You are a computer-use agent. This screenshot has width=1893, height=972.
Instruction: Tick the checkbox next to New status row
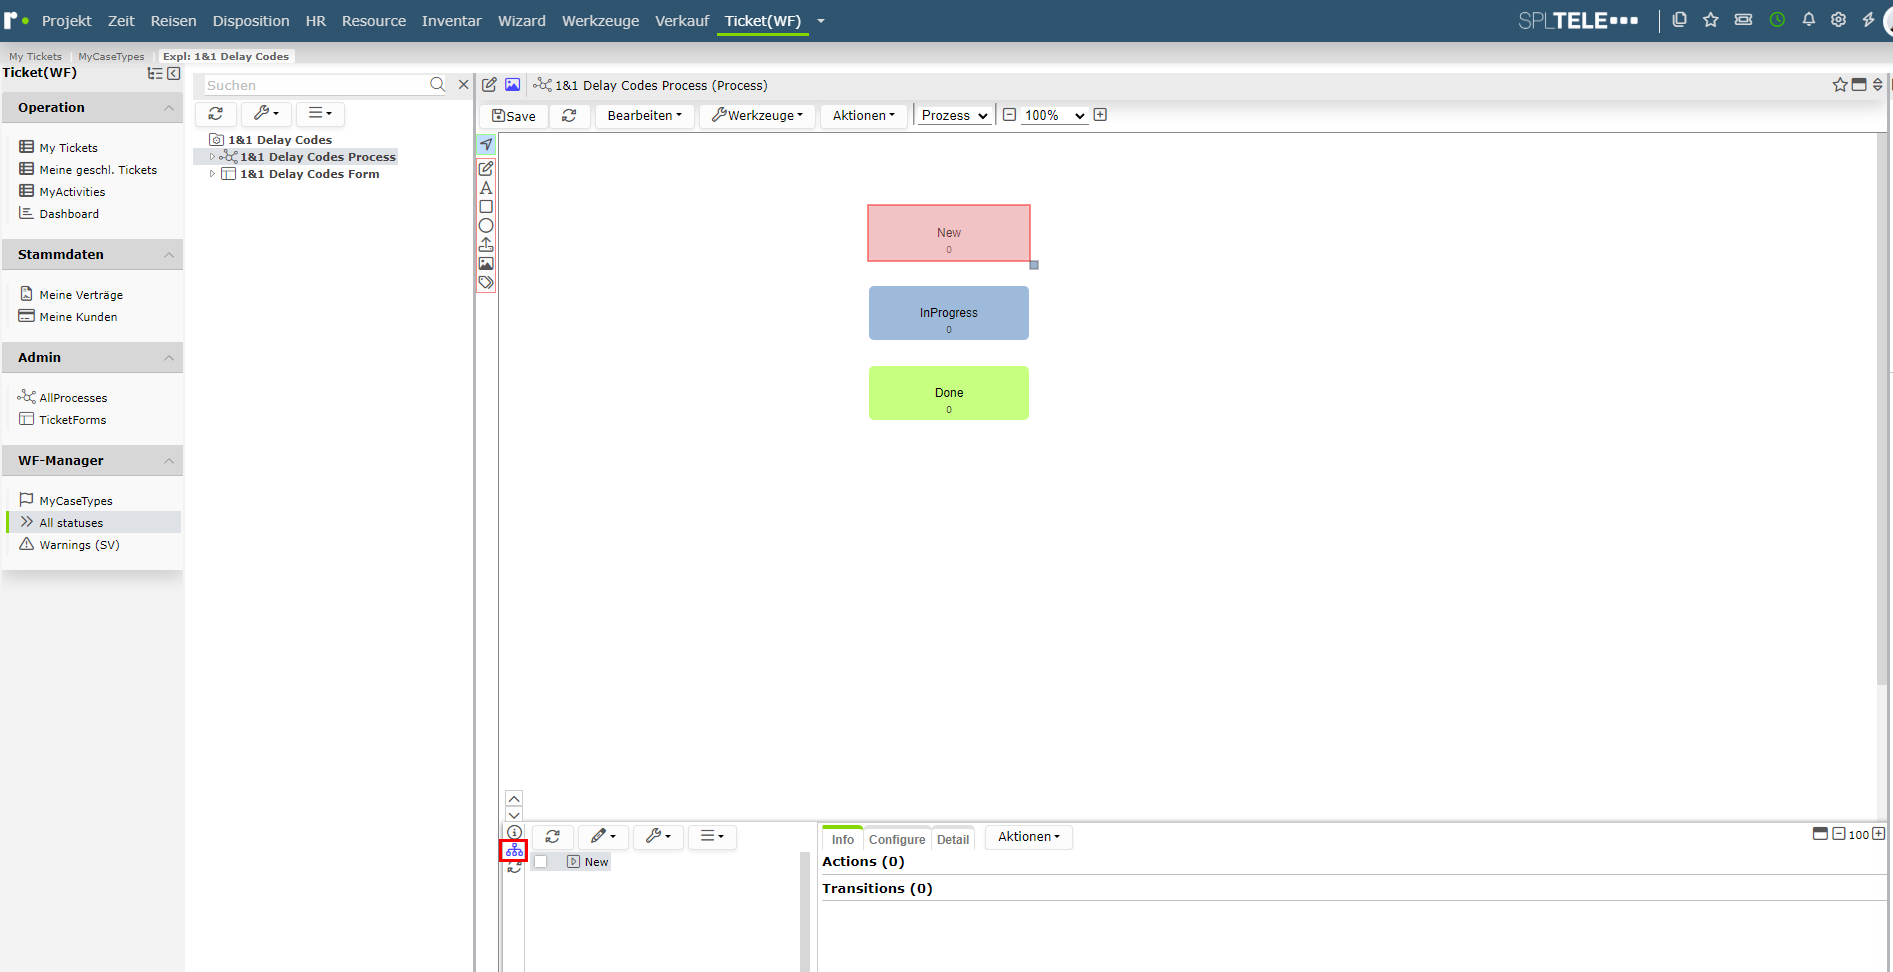pyautogui.click(x=541, y=862)
